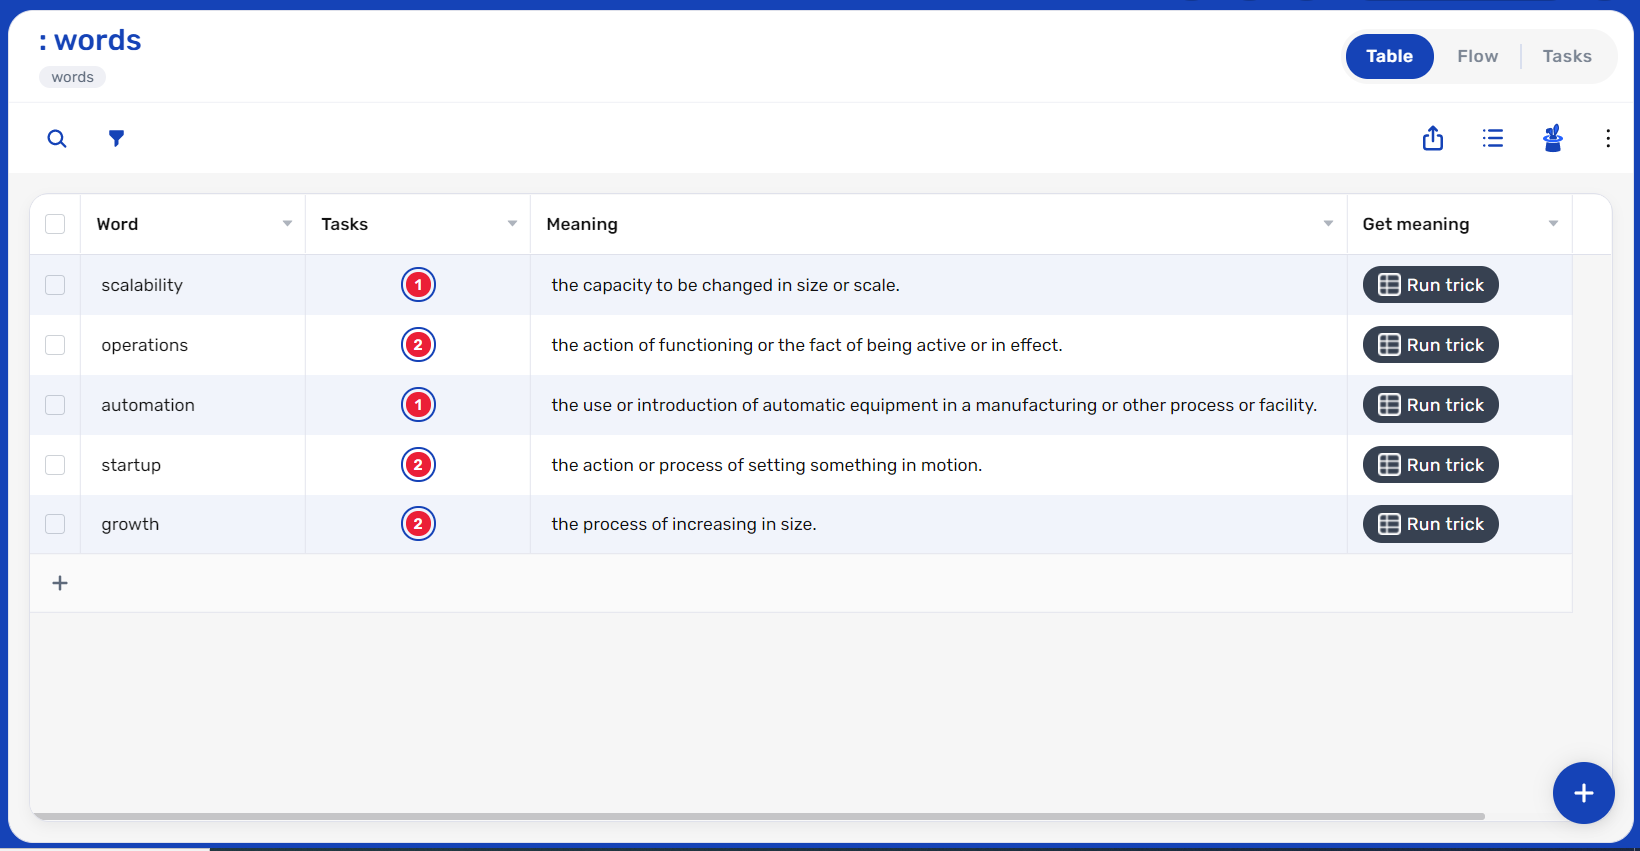Click the blue floating add button
The image size is (1640, 851).
coord(1584,793)
